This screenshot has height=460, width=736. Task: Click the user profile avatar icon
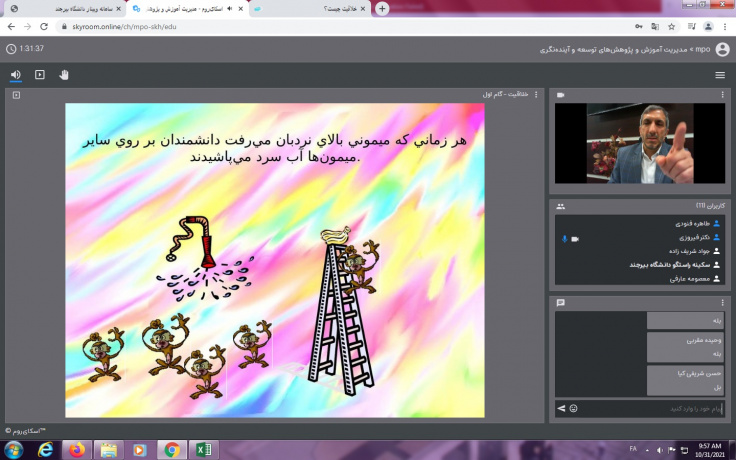click(x=722, y=48)
